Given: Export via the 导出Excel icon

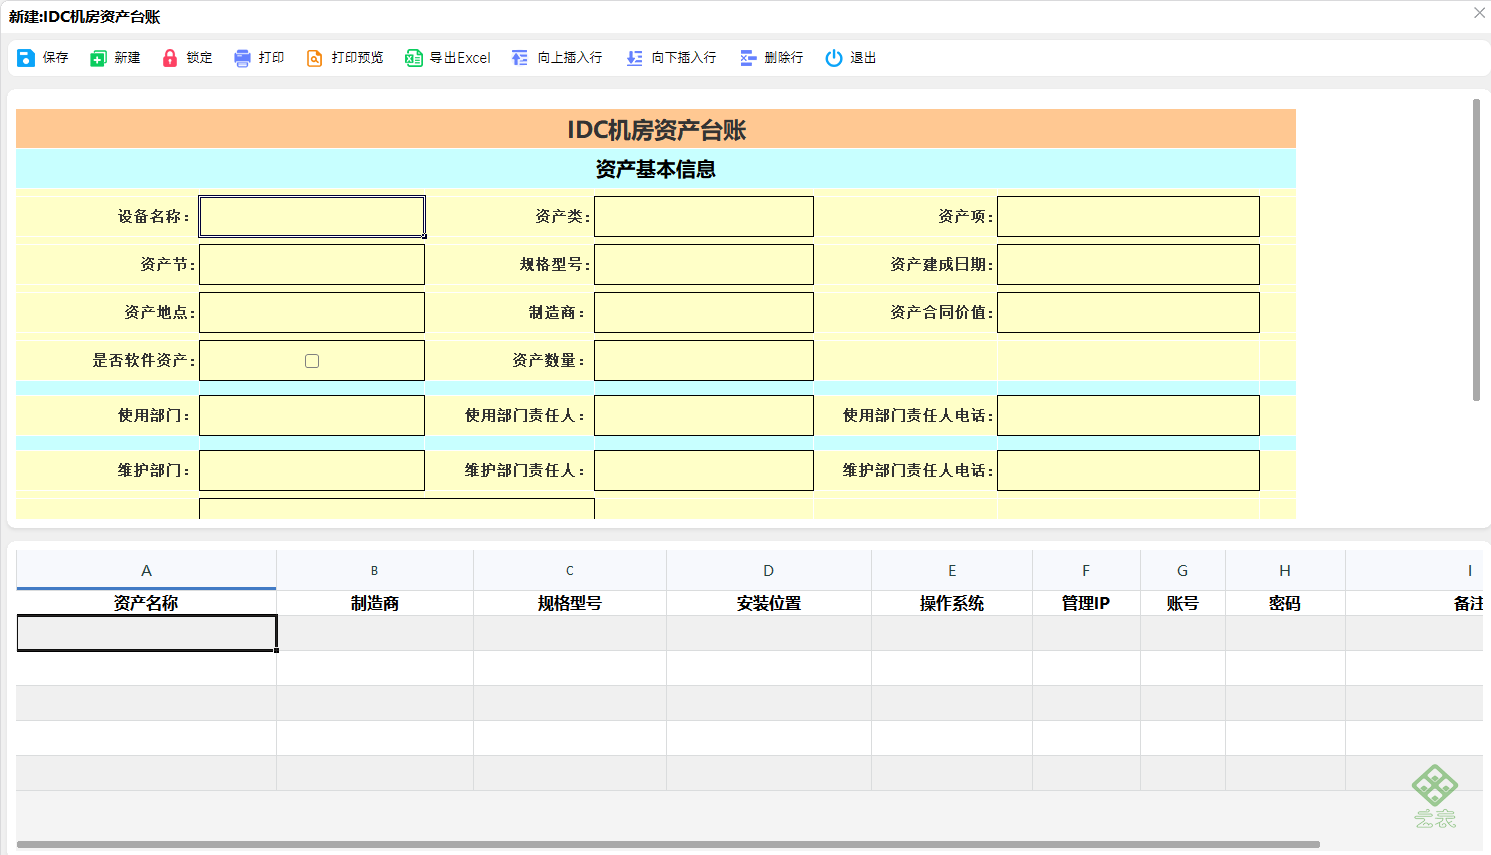Looking at the screenshot, I should pyautogui.click(x=413, y=58).
